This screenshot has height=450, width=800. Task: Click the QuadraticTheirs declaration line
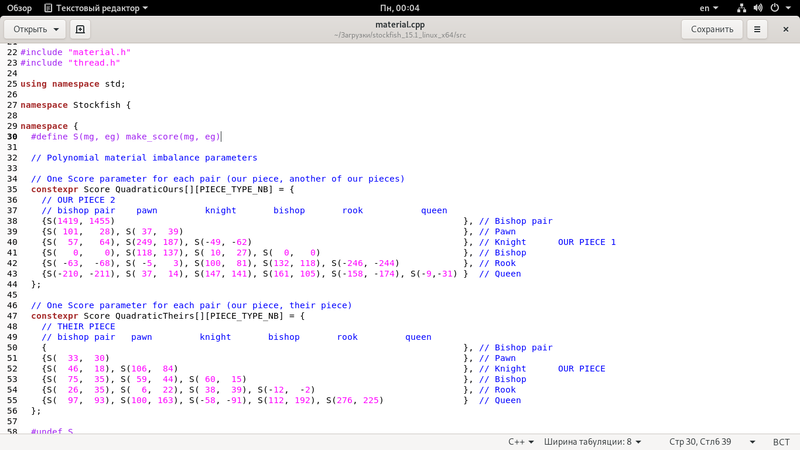coord(167,316)
